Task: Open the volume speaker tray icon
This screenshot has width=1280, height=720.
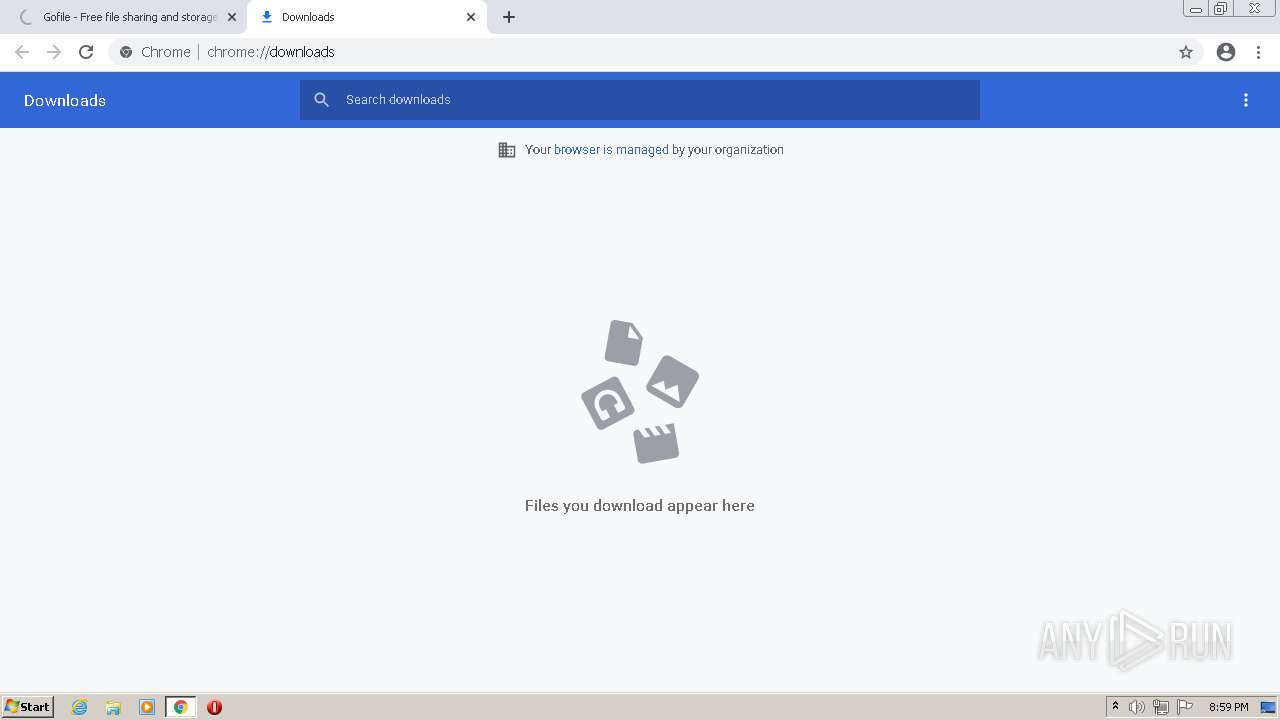Action: click(1137, 707)
